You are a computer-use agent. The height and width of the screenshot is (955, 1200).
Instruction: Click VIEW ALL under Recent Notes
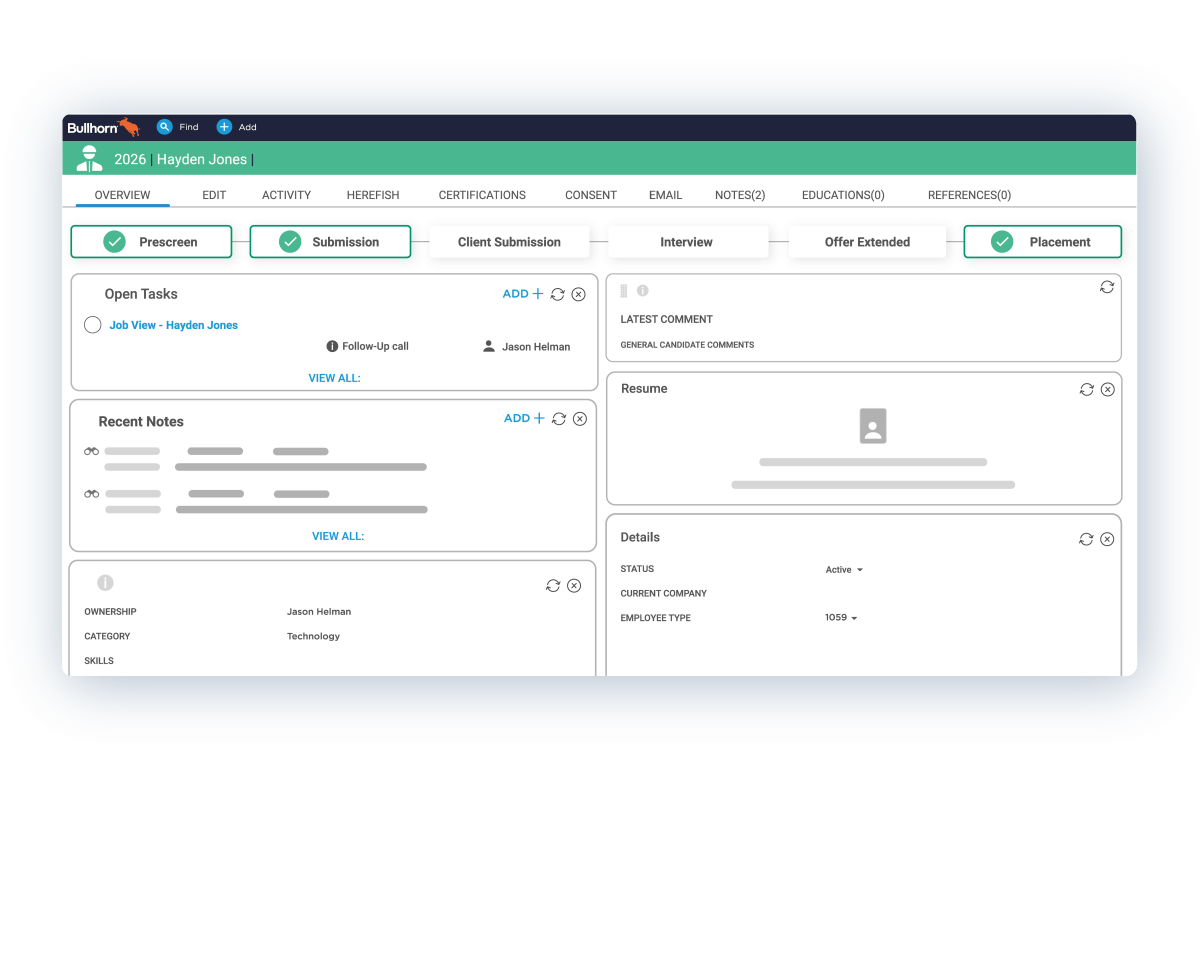point(338,536)
